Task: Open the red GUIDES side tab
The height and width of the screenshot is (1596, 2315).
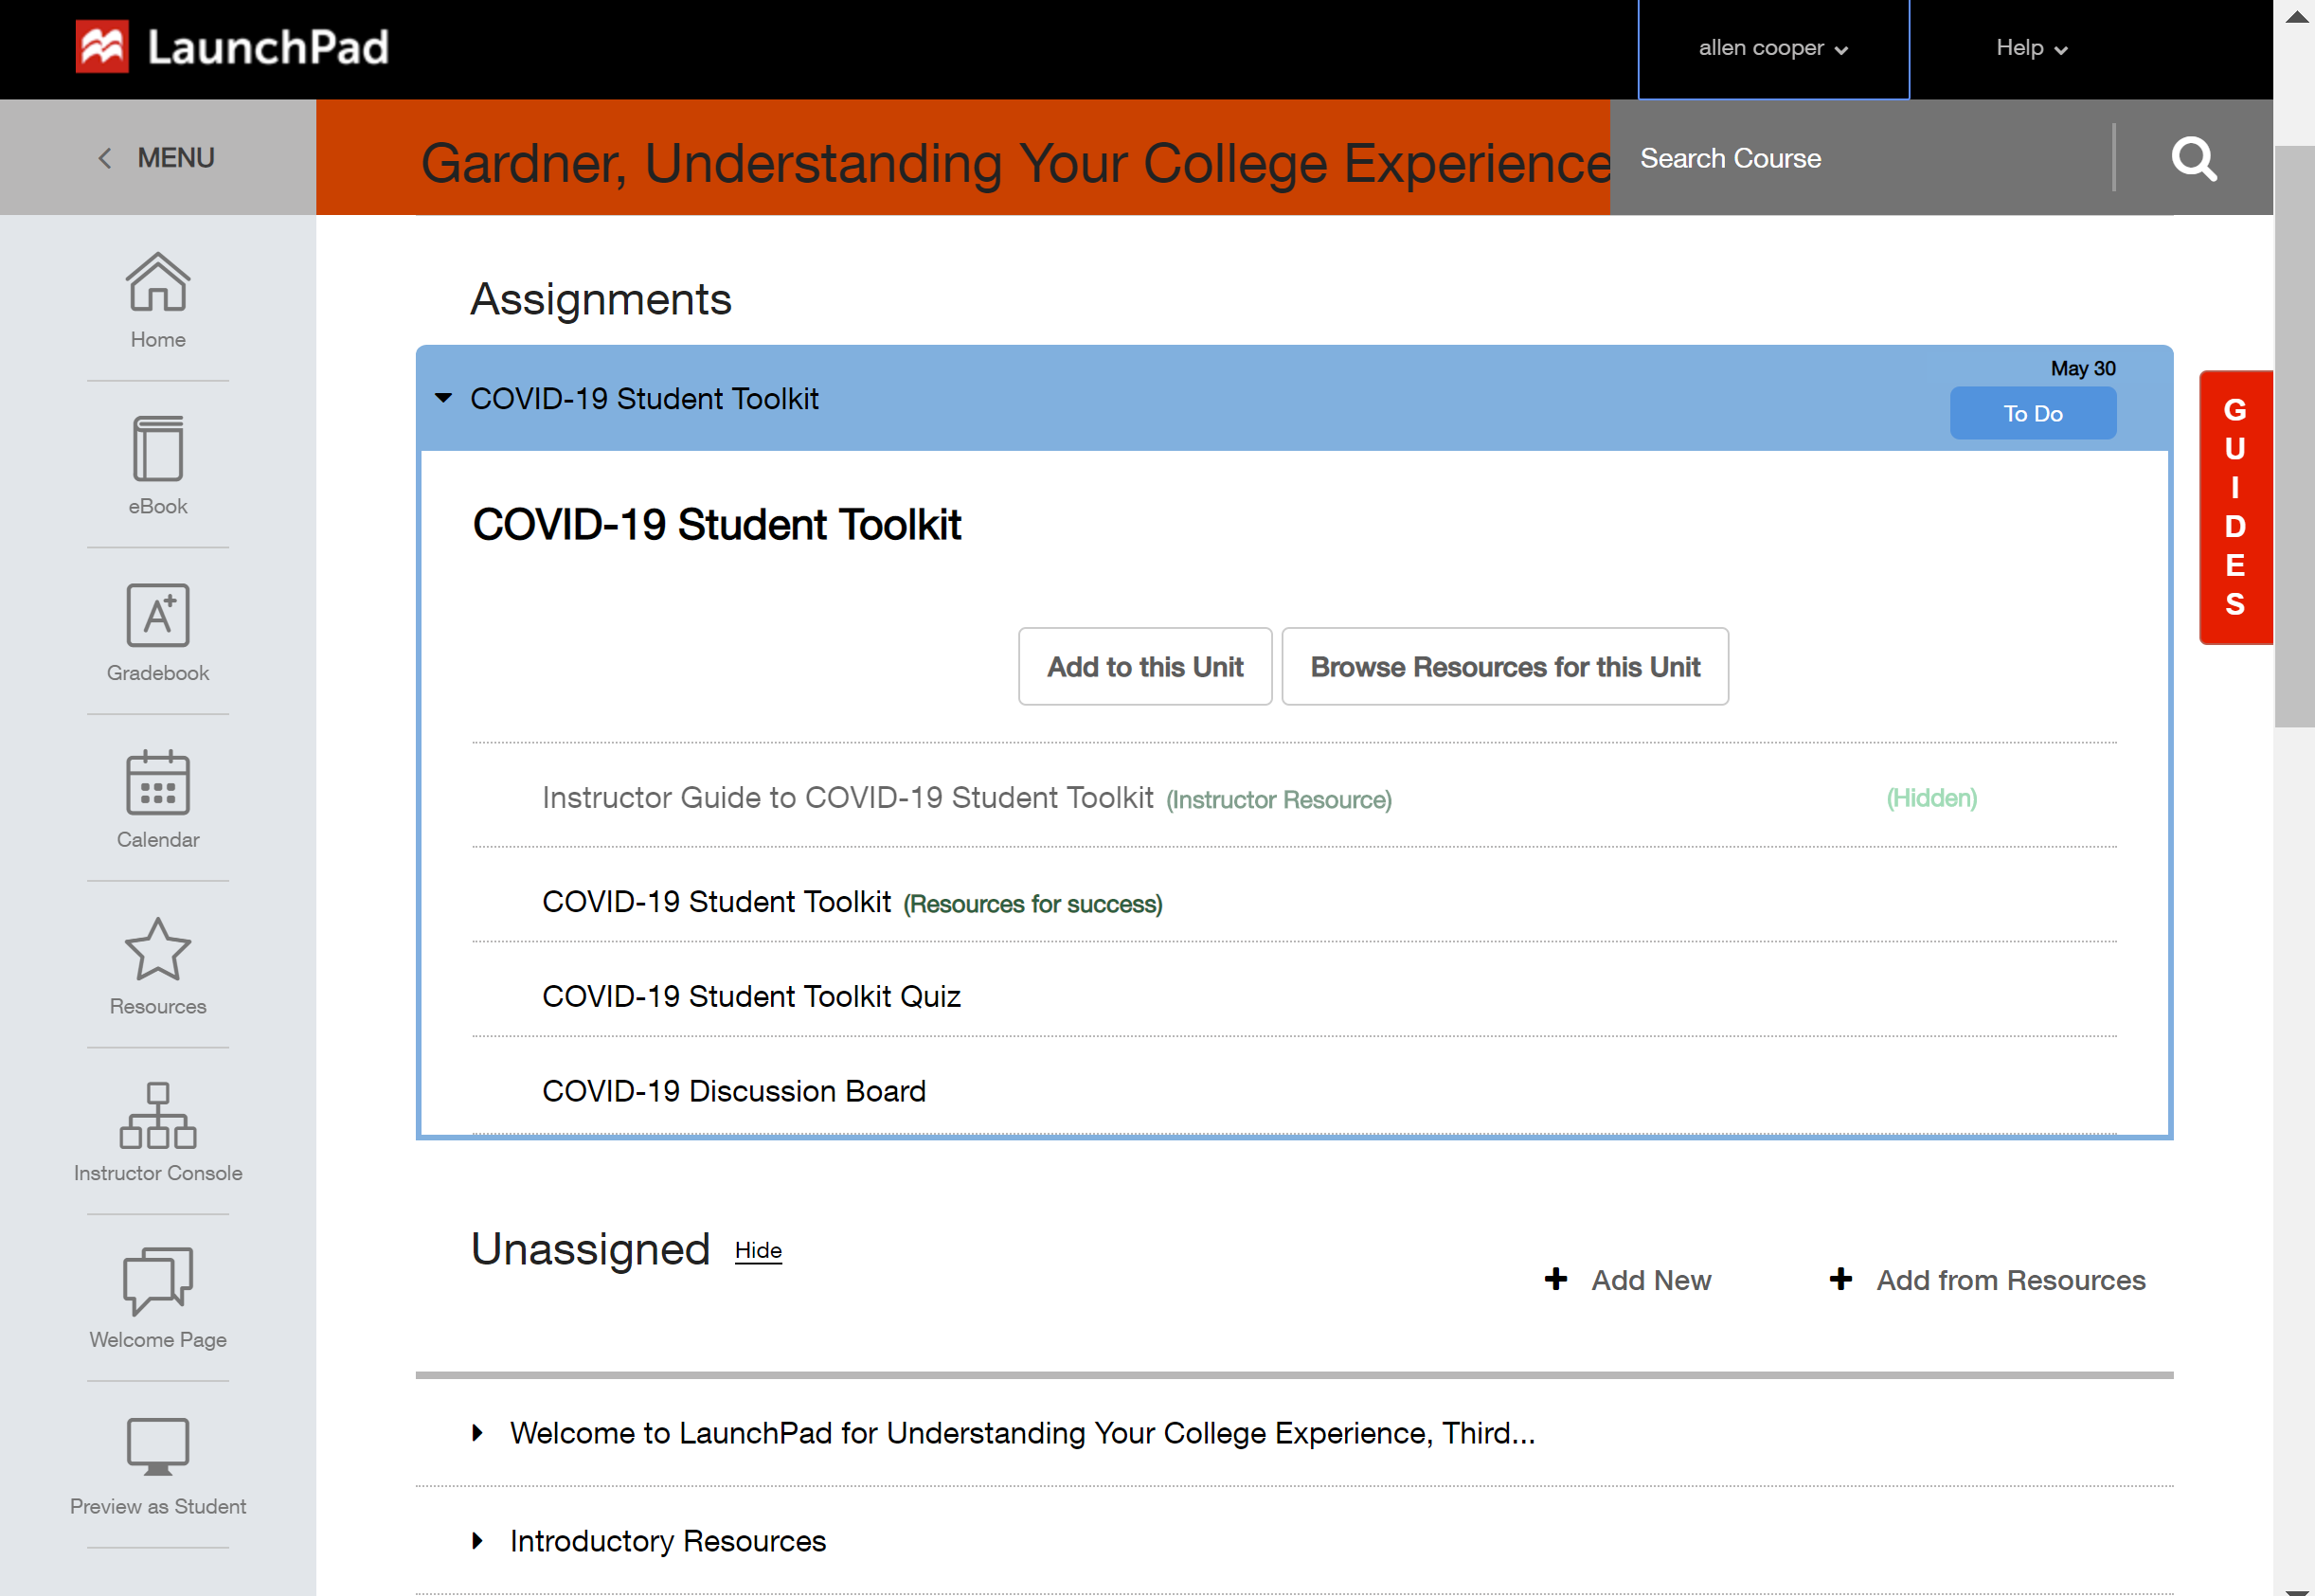Action: click(2235, 507)
